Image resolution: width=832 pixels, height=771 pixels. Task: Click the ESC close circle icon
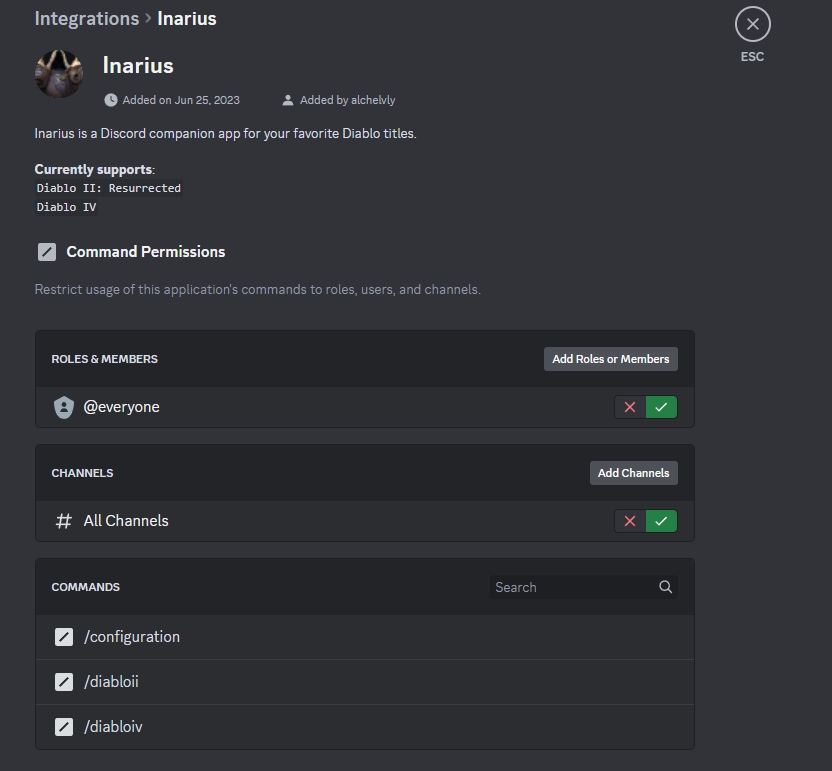point(752,24)
